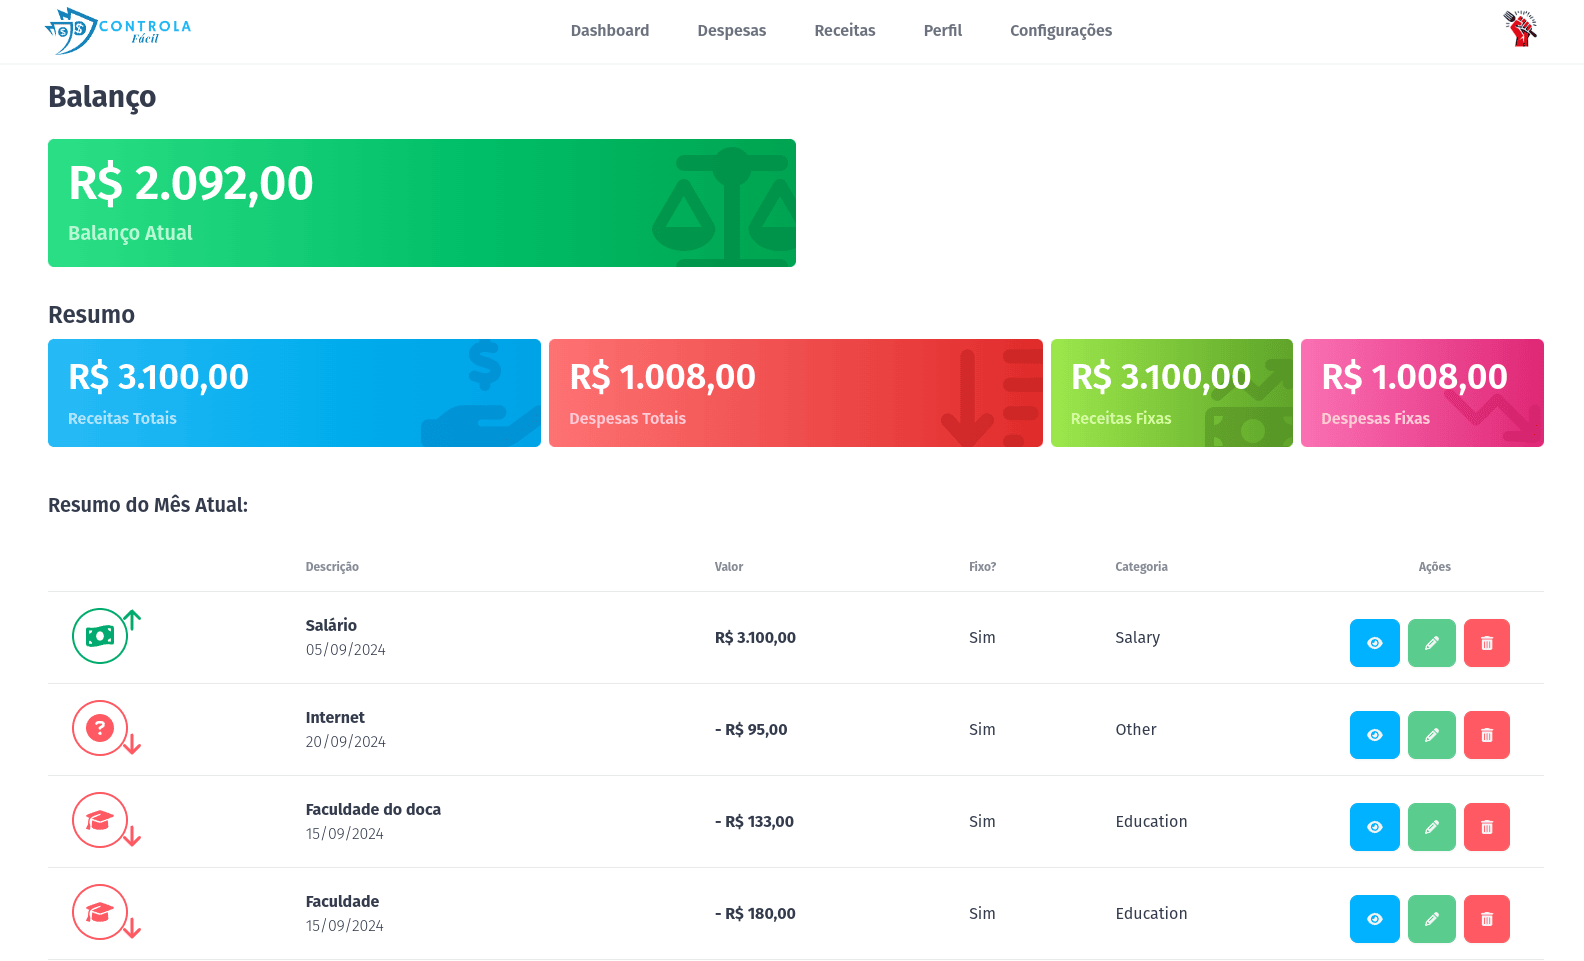Click the Other category cell
Viewport: 1584px width, 961px height.
(x=1136, y=730)
